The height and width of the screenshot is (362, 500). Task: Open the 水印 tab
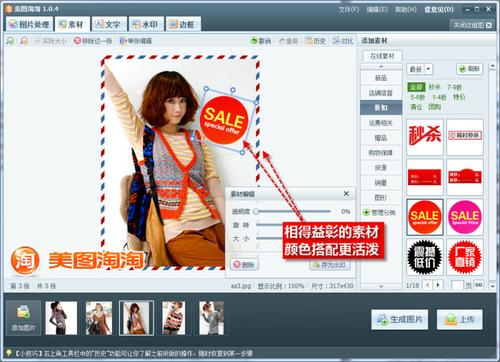(x=146, y=24)
